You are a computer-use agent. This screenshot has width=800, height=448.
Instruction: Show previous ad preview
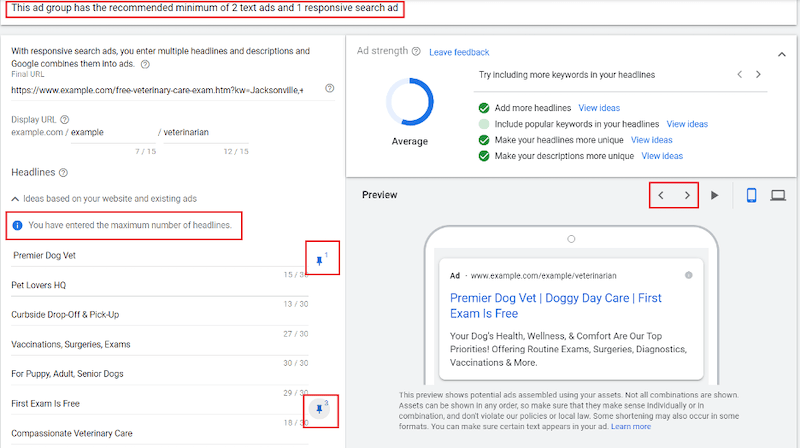[x=661, y=195]
